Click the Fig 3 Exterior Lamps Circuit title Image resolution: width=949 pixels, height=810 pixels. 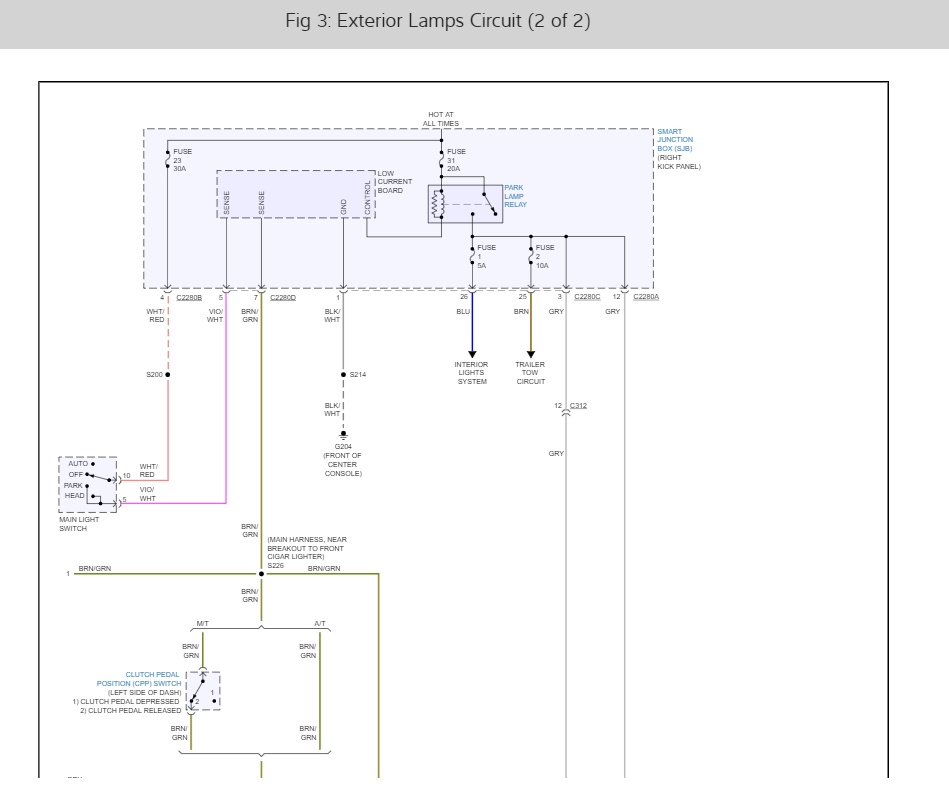click(x=438, y=21)
